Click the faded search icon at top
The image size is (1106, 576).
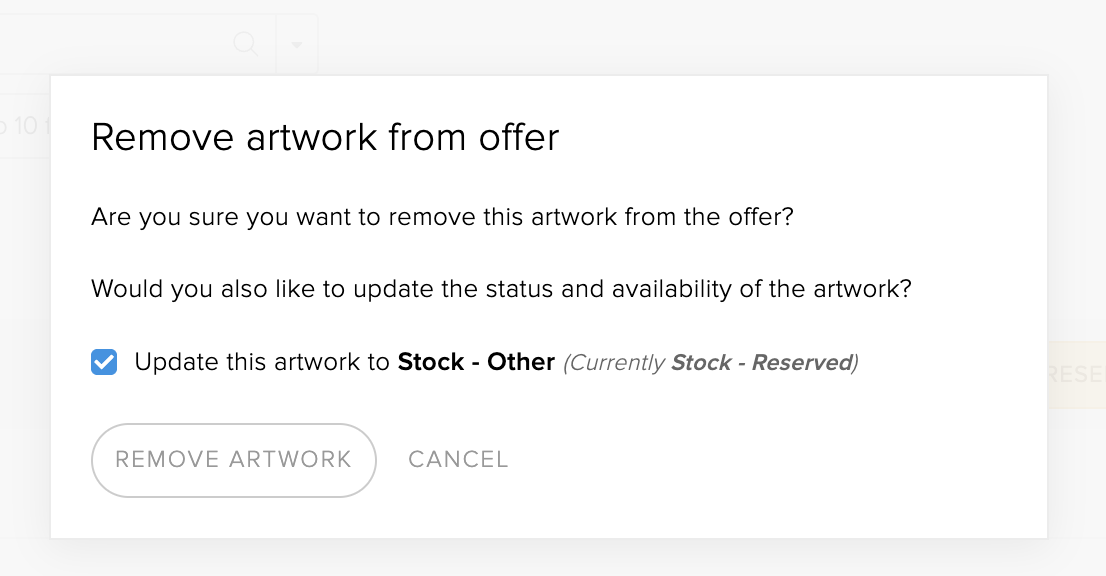[x=245, y=44]
